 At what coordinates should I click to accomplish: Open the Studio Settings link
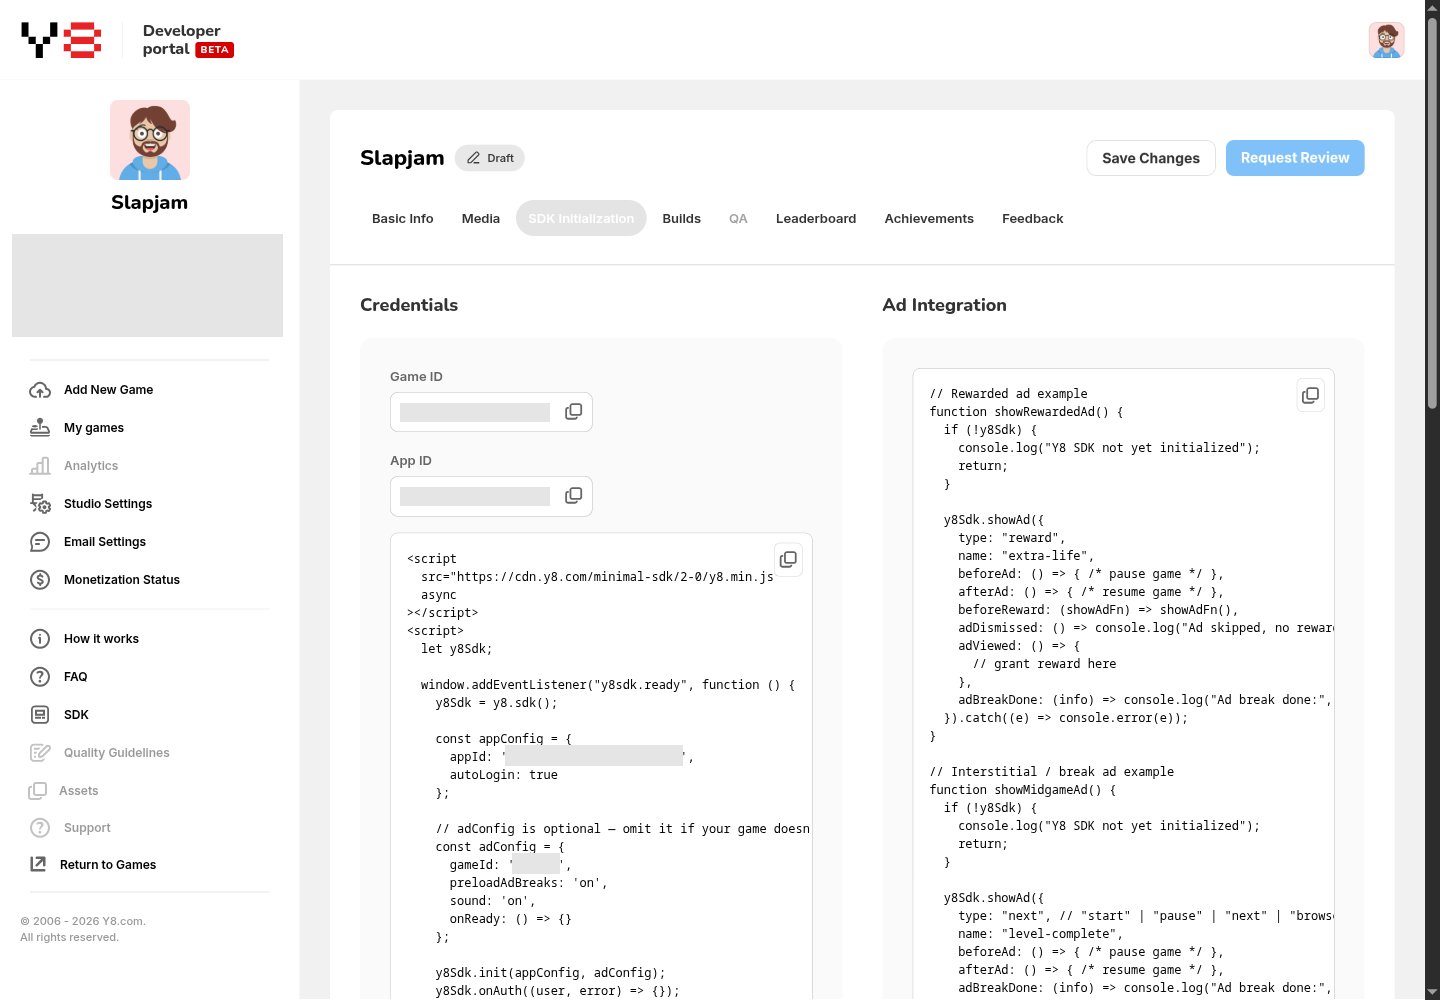108,504
